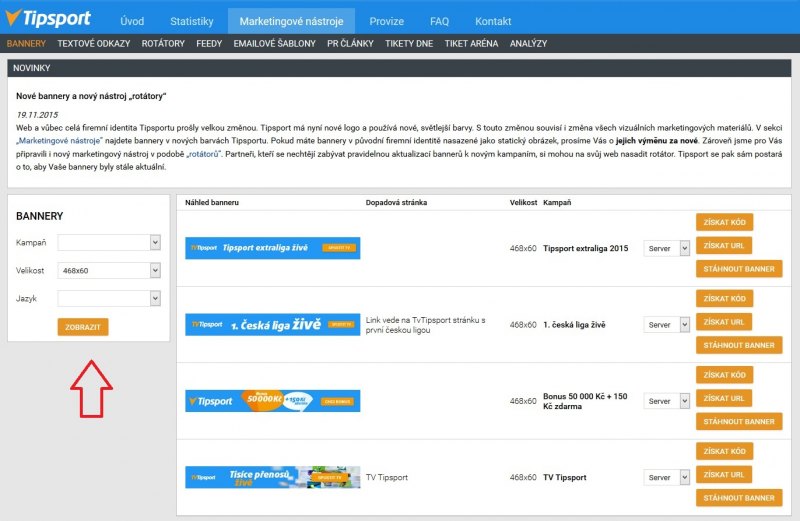Click the bold "TV Tipsport" campaign name

tap(565, 478)
